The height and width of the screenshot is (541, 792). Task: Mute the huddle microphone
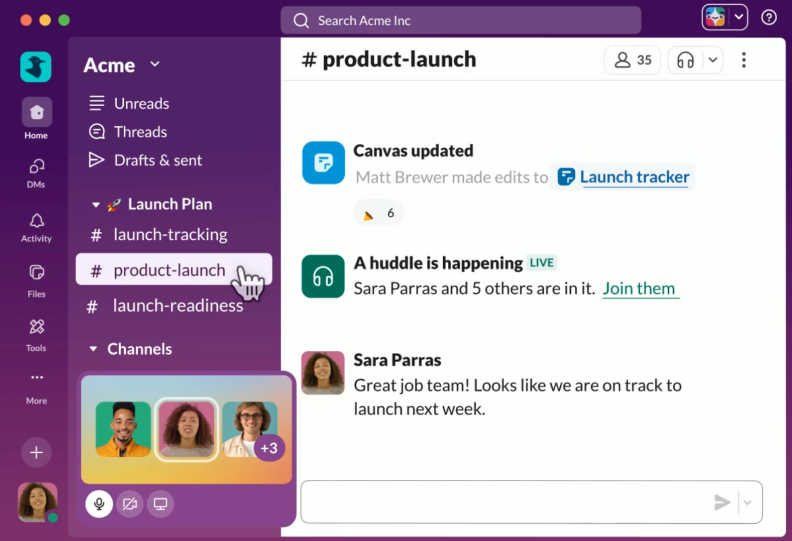pos(98,504)
